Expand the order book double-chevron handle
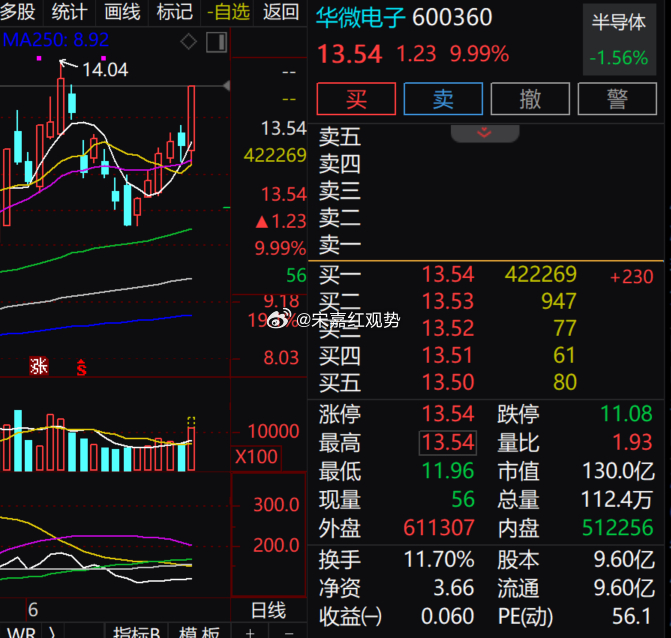671x638 pixels. point(485,133)
